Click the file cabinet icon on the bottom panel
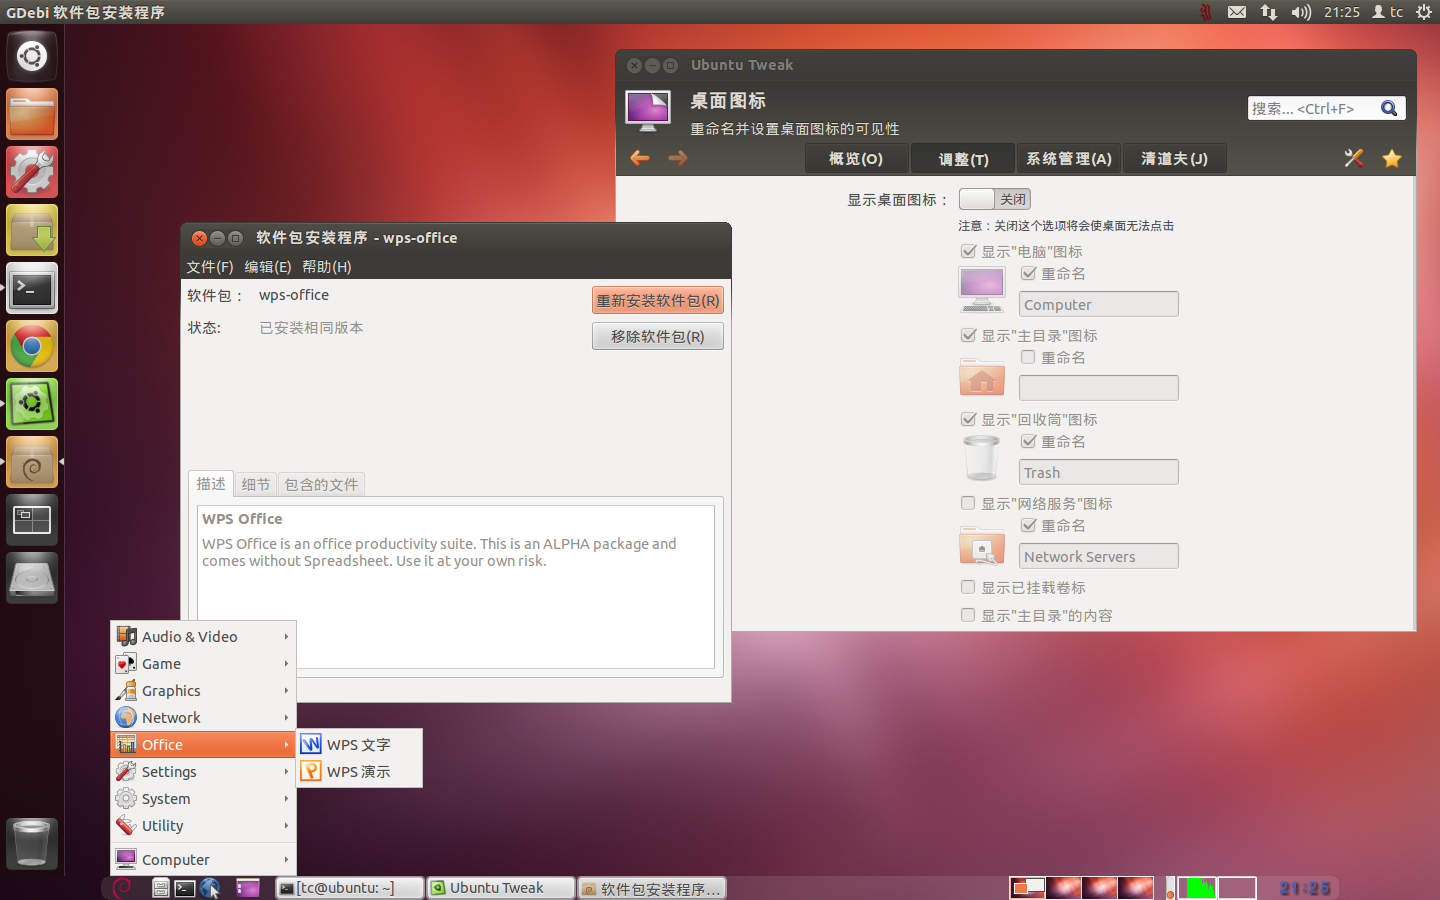This screenshot has height=900, width=1440. [160, 888]
